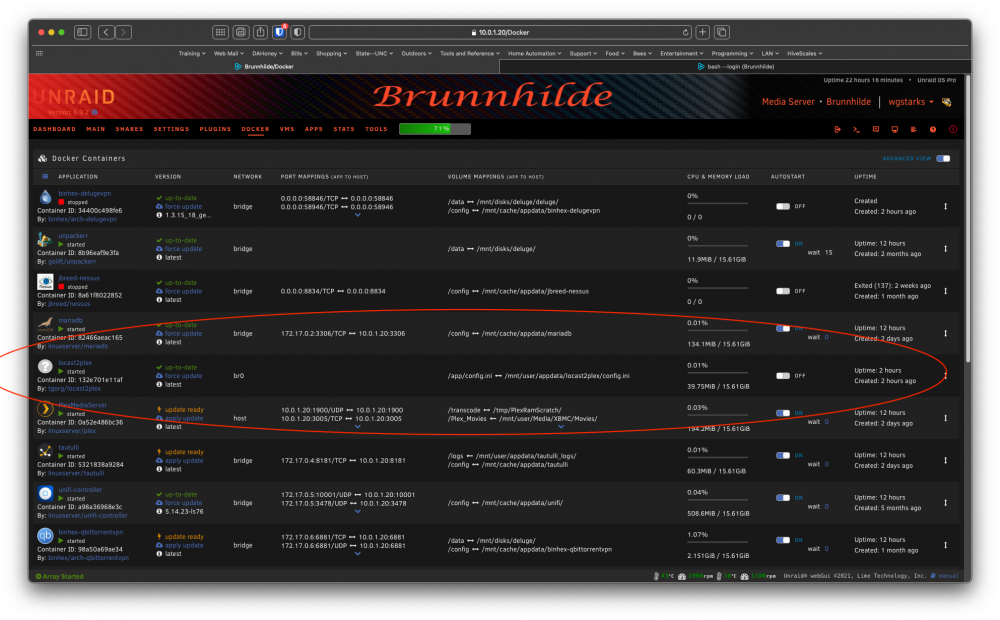Click the page vertical scrollbar
The width and height of the screenshot is (1000, 620).
pyautogui.click(x=967, y=220)
